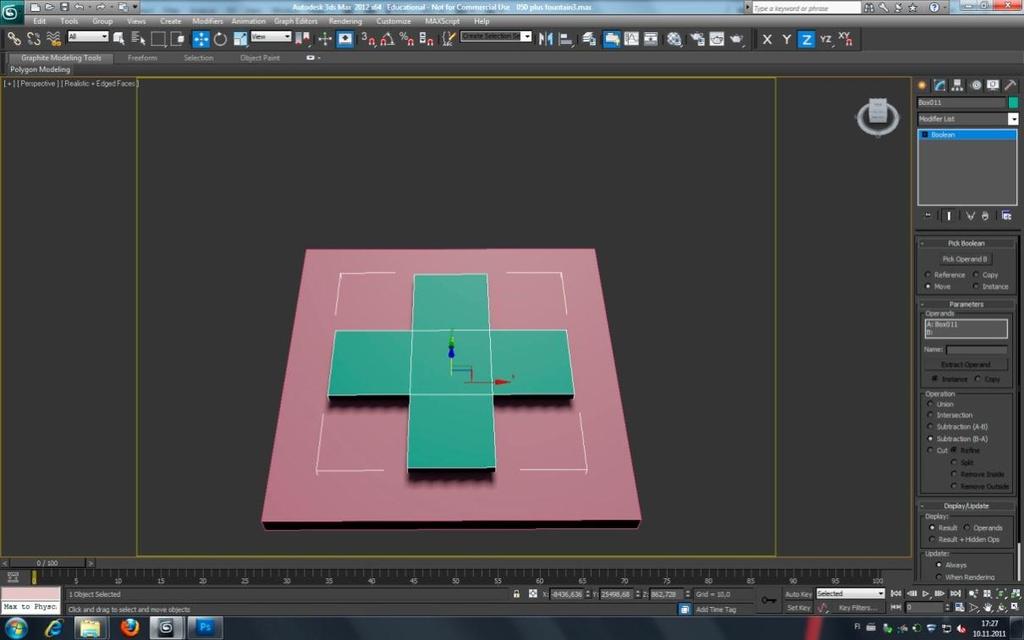Screen dimensions: 1024x640
Task: Click the Mirror tool icon
Action: click(x=545, y=39)
